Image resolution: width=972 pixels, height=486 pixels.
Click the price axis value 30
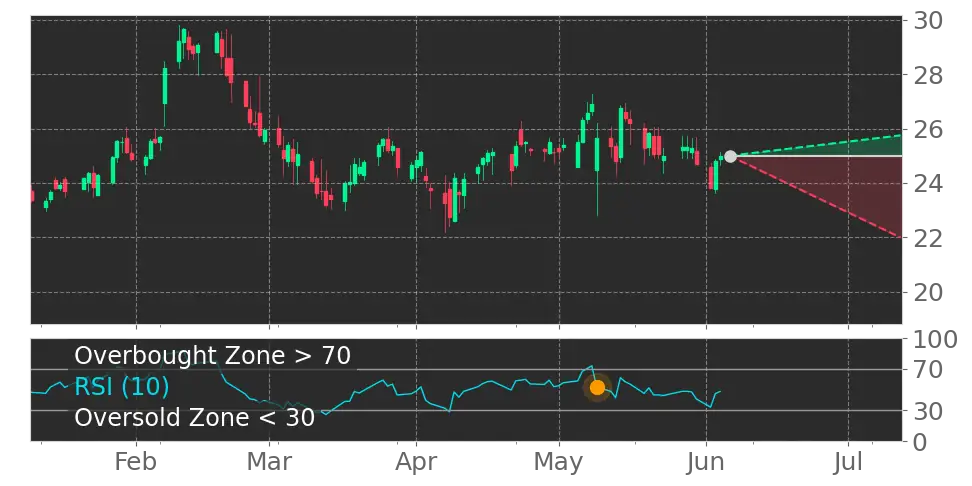tap(928, 21)
